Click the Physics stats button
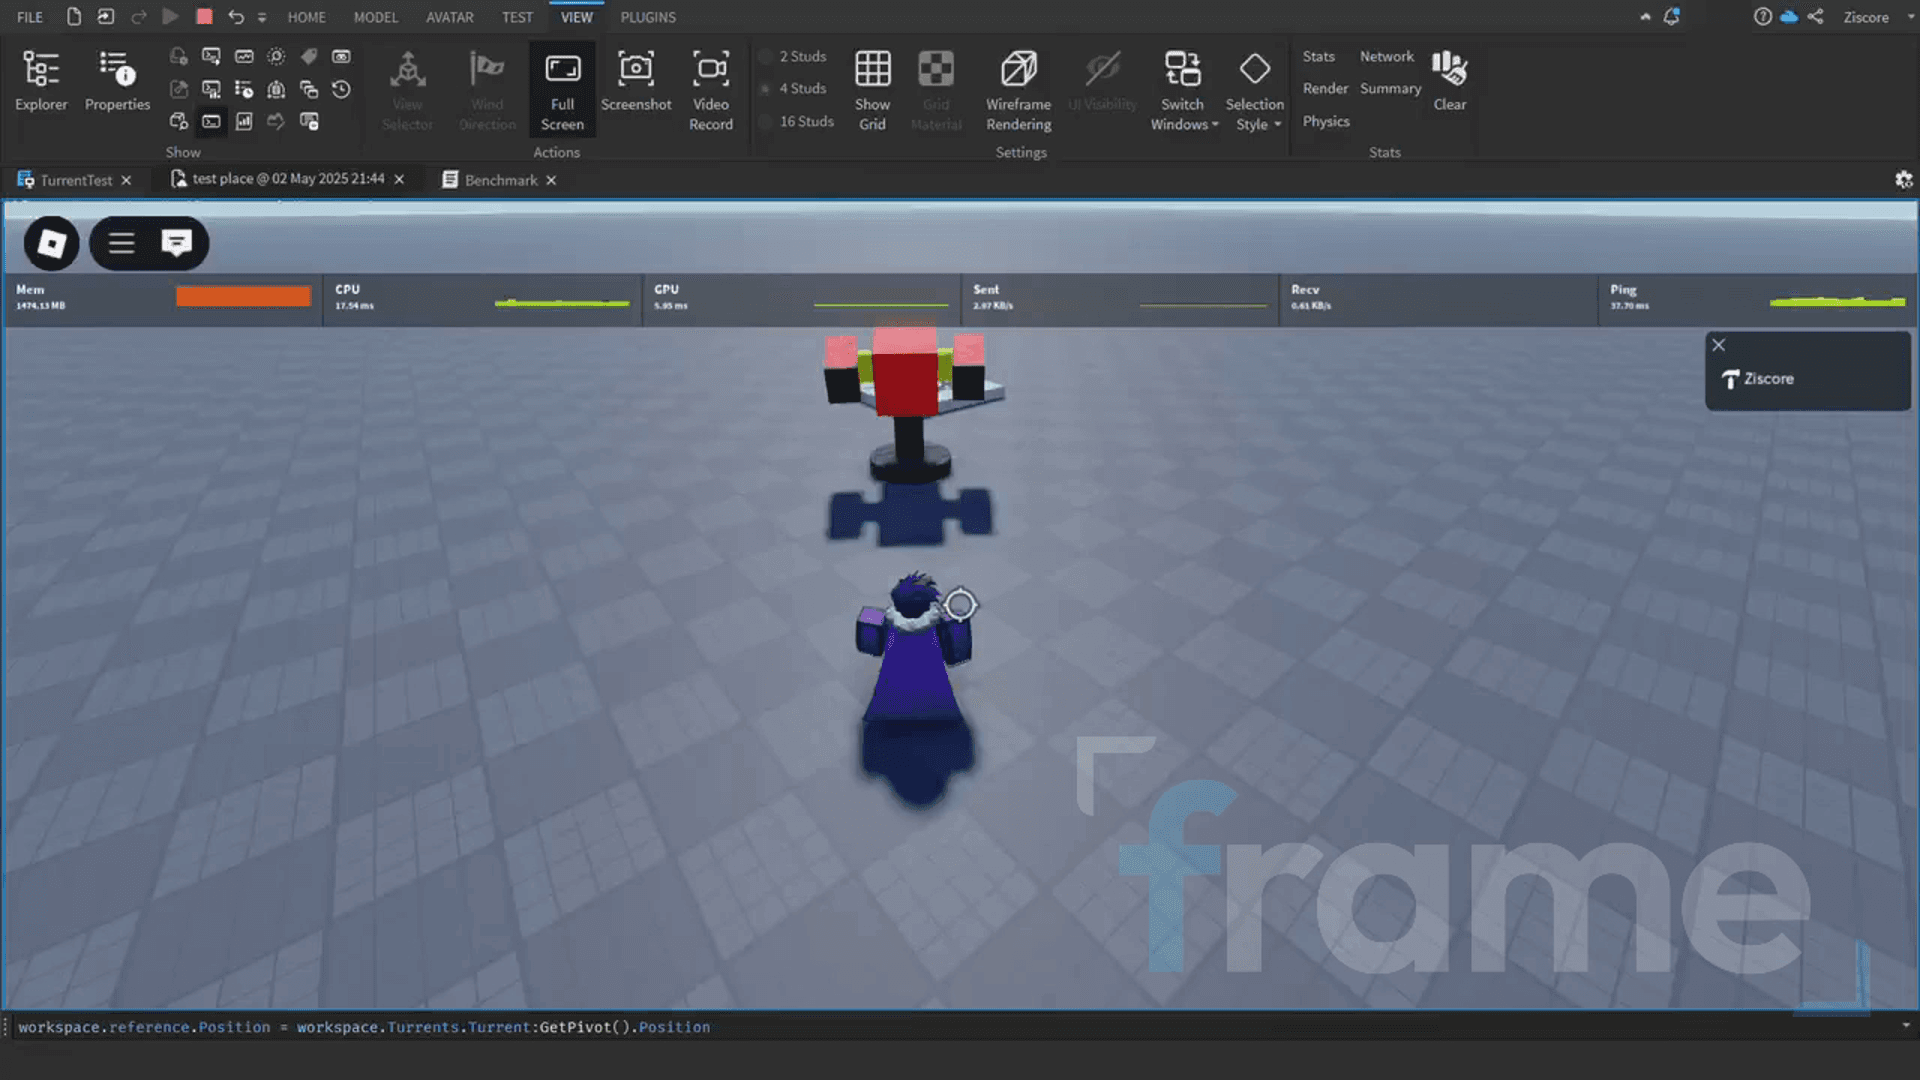Image resolution: width=1920 pixels, height=1080 pixels. 1326,121
